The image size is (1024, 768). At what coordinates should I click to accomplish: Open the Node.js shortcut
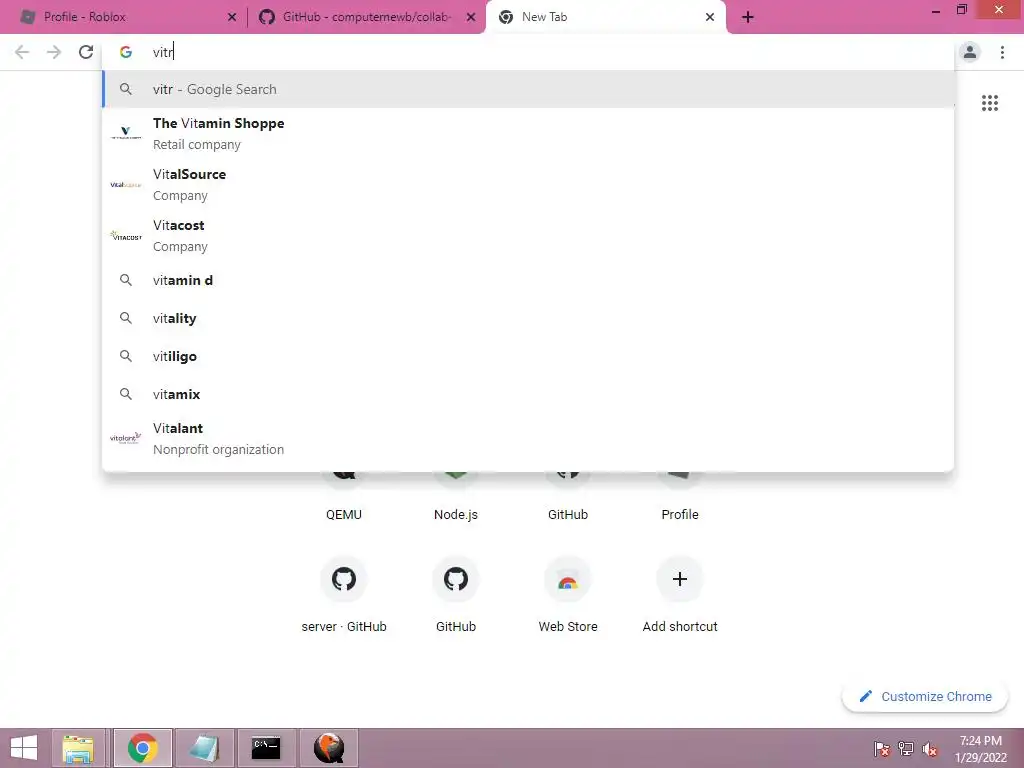456,496
